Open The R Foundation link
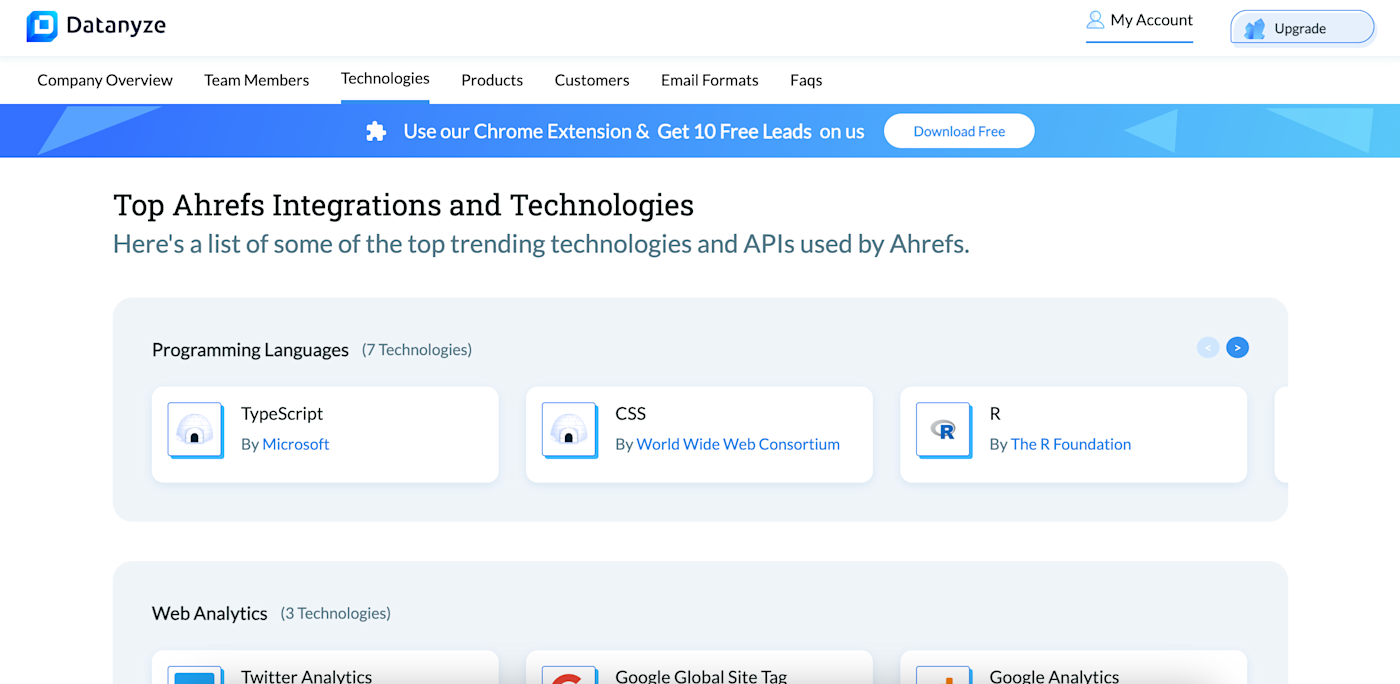Viewport: 1400px width, 684px height. (x=1071, y=444)
